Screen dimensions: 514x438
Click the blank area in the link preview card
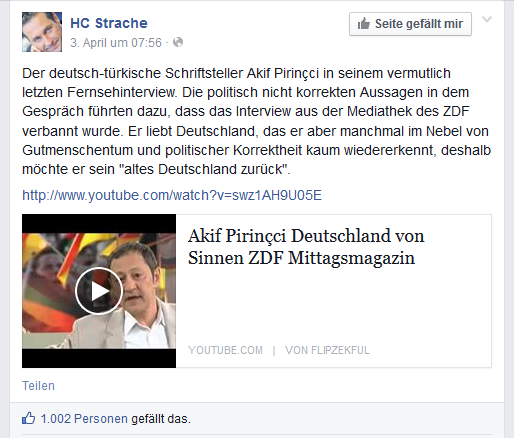point(333,307)
